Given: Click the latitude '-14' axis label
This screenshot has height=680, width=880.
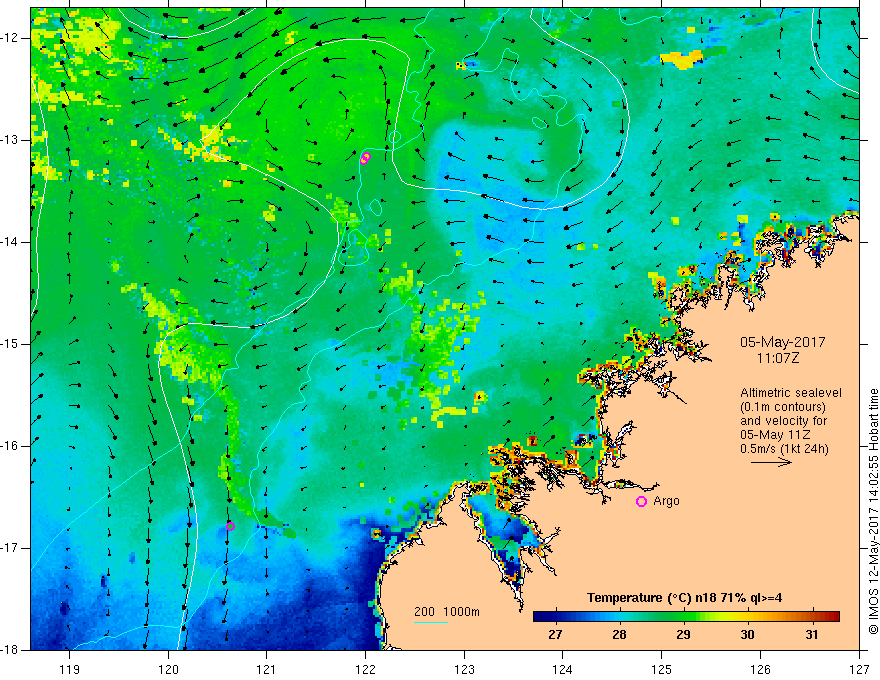Looking at the screenshot, I should (10, 242).
